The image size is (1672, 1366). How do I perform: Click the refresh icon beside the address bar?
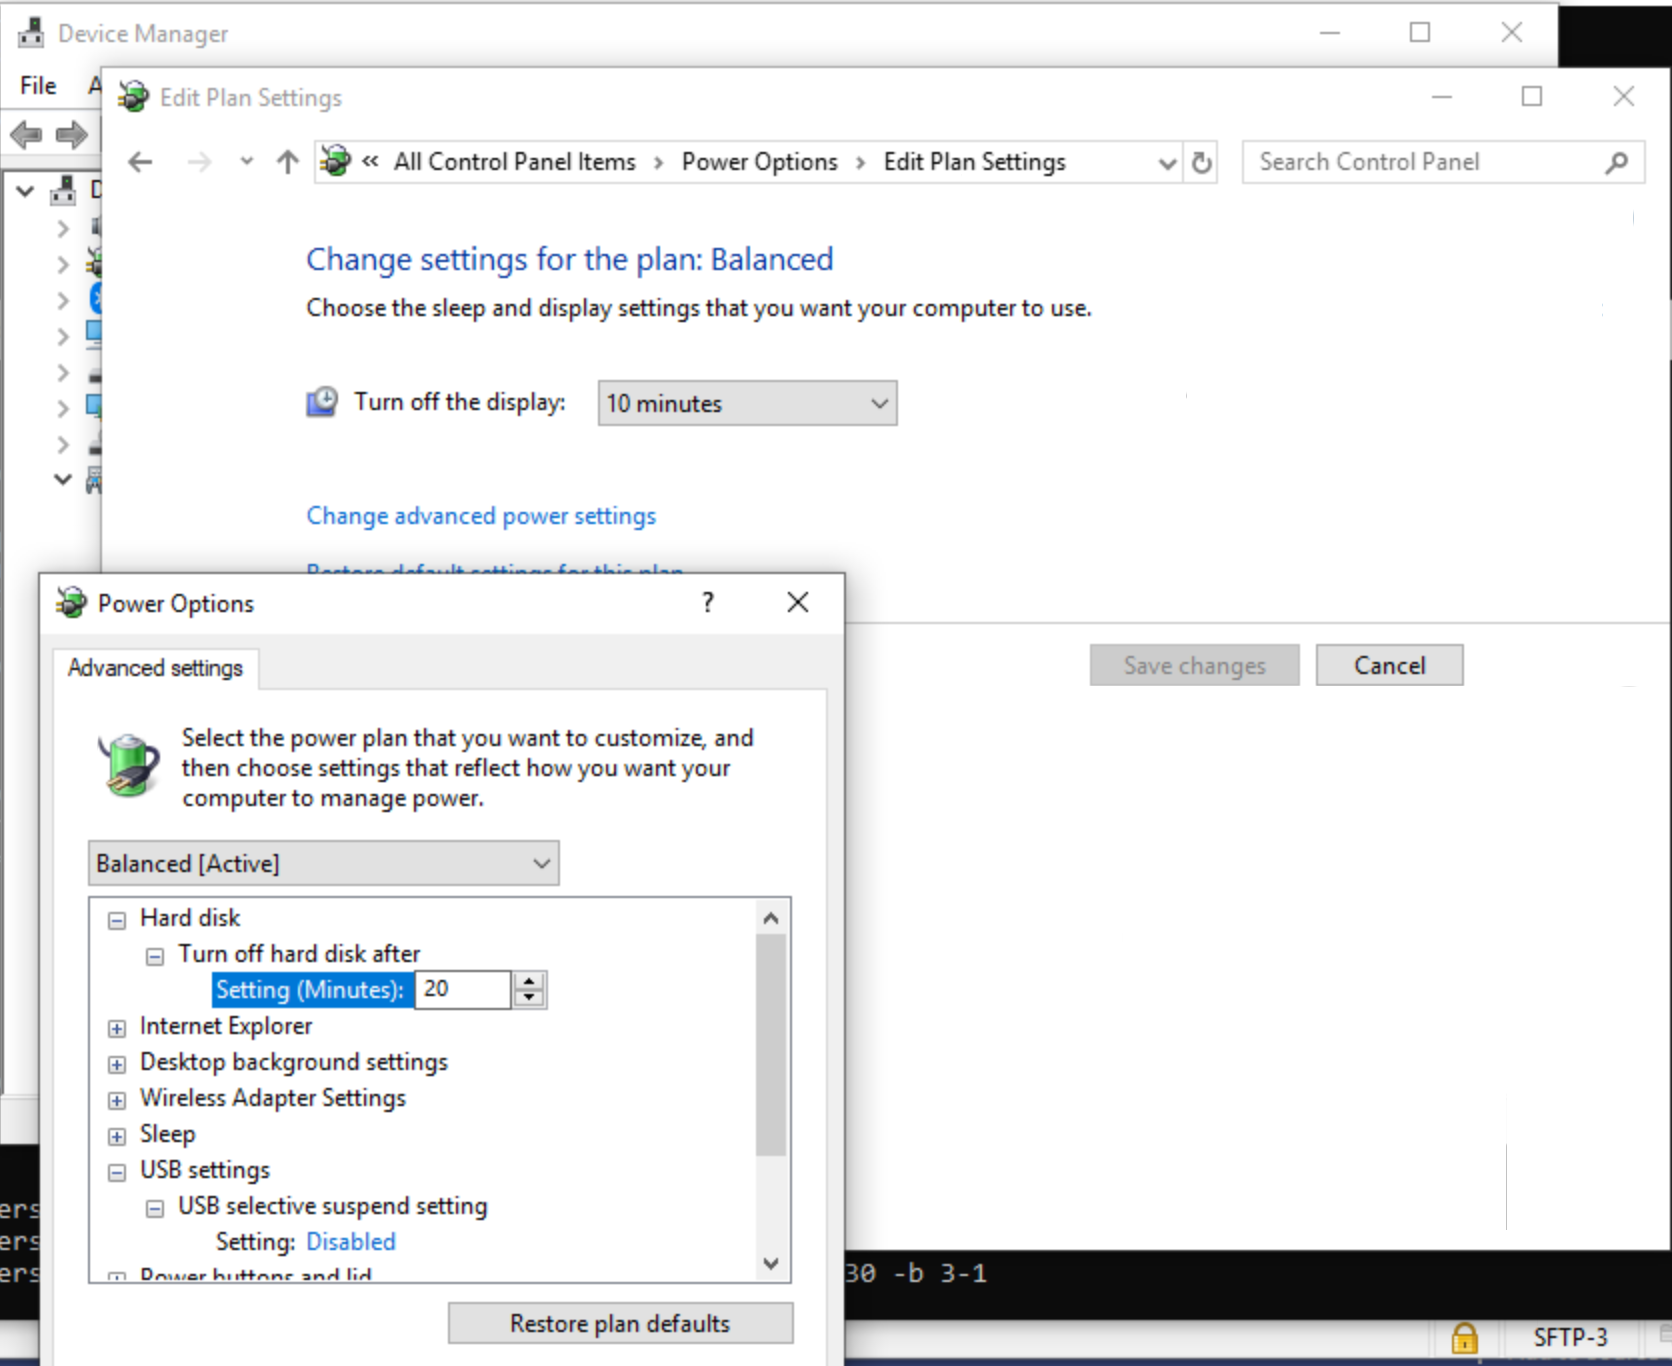coord(1201,162)
